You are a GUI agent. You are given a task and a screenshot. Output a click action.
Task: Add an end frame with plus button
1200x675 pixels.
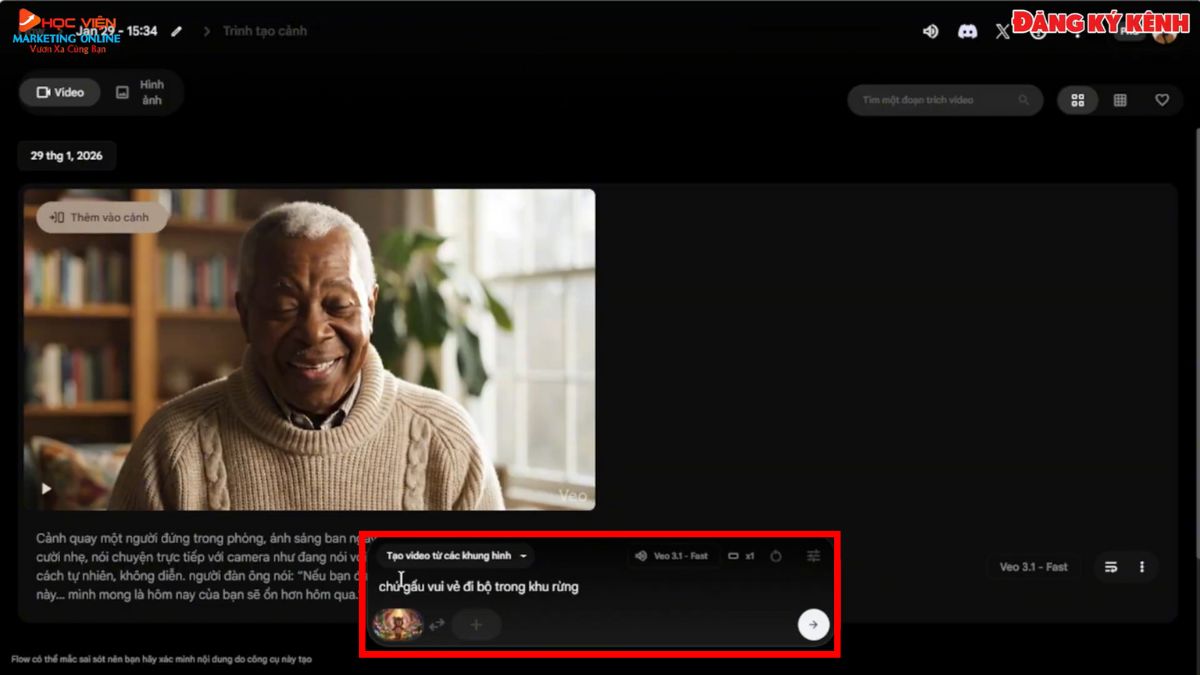pos(476,625)
